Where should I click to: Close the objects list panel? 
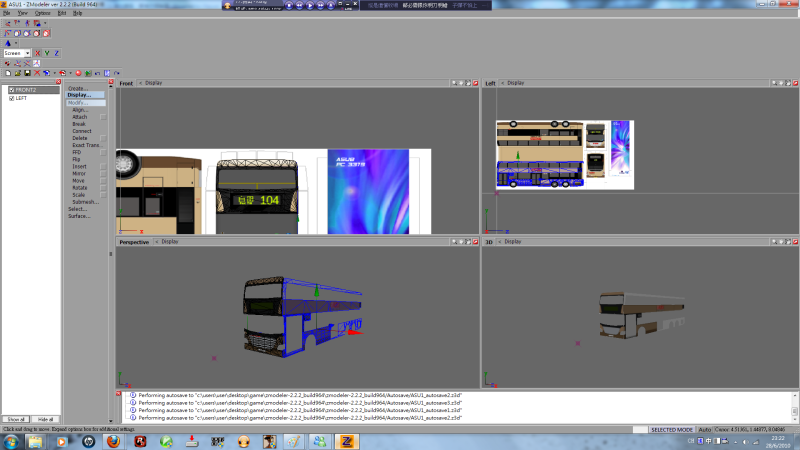(x=59, y=83)
